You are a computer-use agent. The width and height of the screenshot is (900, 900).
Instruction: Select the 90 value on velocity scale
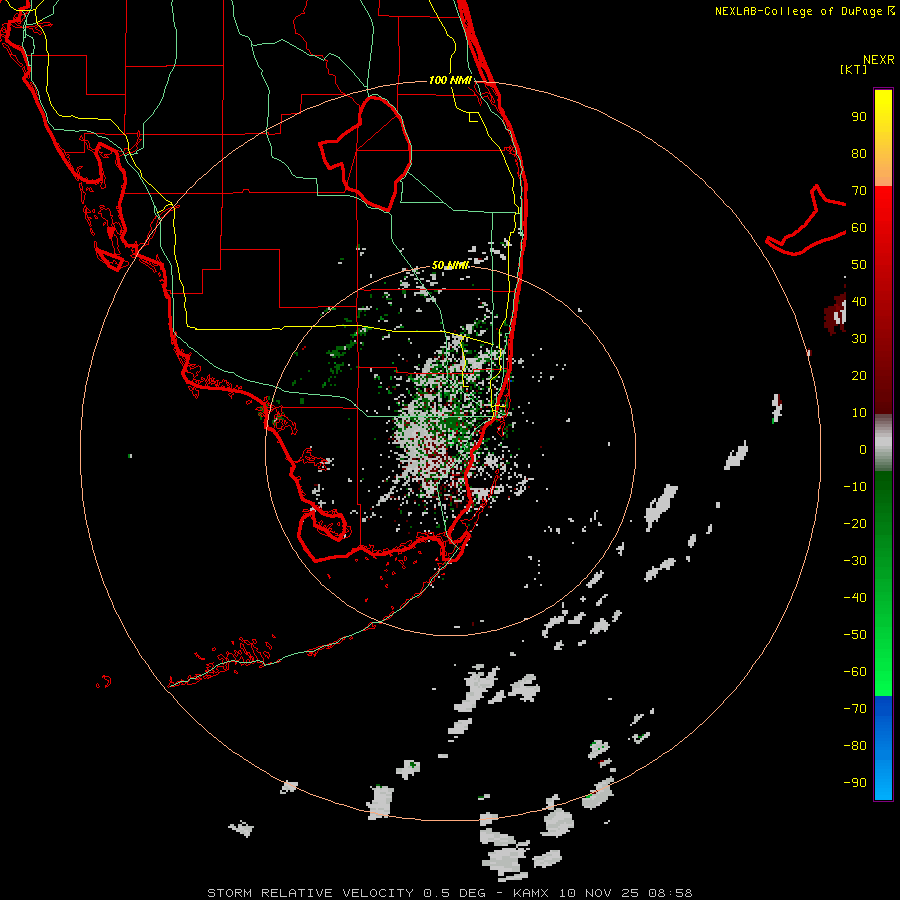tap(859, 117)
